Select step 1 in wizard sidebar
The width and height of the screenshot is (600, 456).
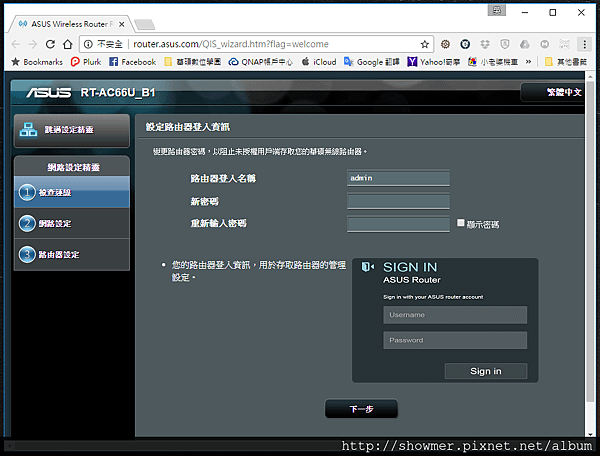(72, 192)
